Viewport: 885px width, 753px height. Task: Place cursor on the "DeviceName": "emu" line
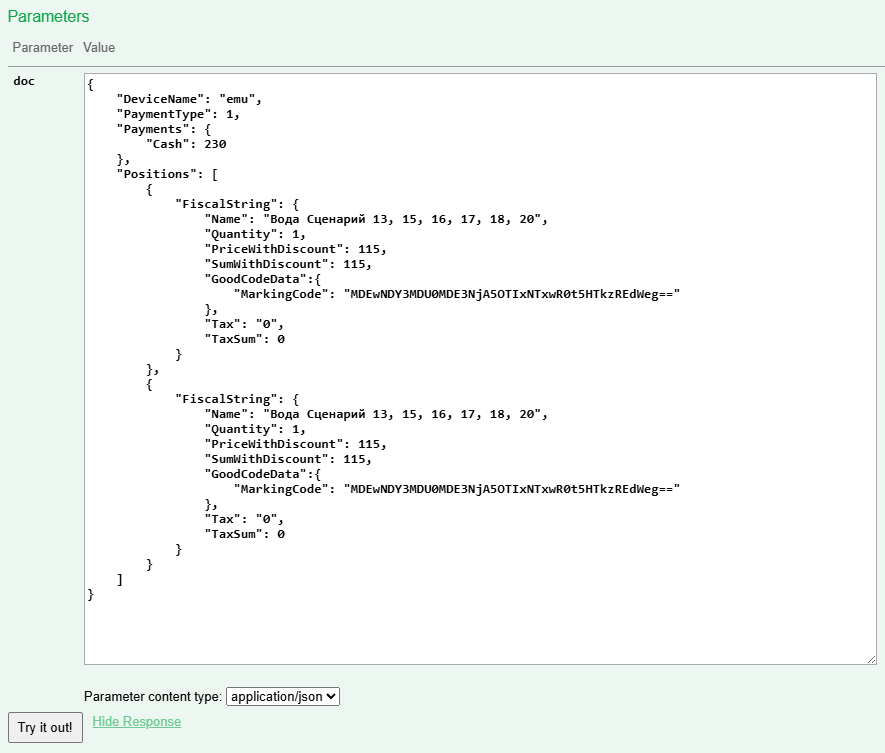click(x=189, y=99)
